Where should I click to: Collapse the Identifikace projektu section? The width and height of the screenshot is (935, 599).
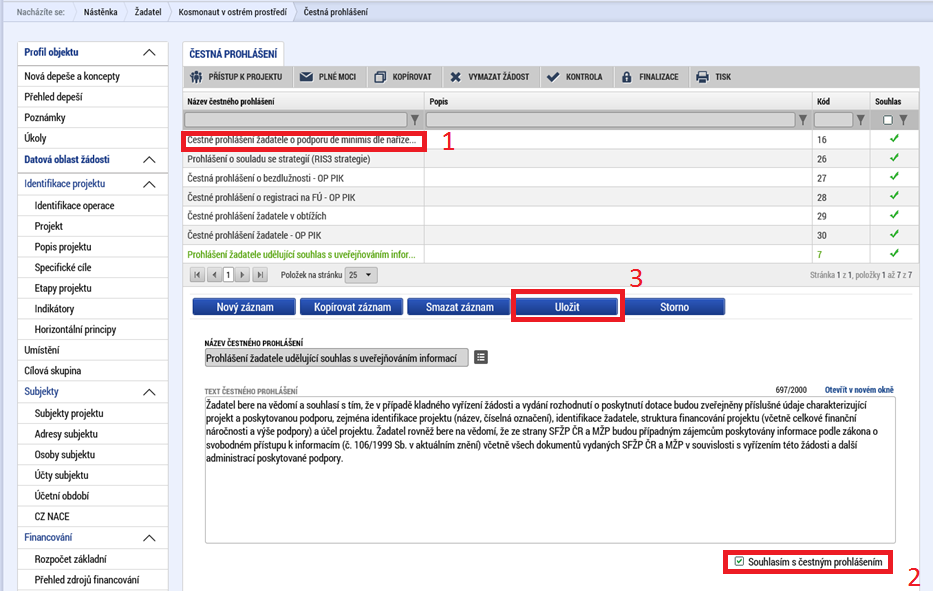[150, 185]
